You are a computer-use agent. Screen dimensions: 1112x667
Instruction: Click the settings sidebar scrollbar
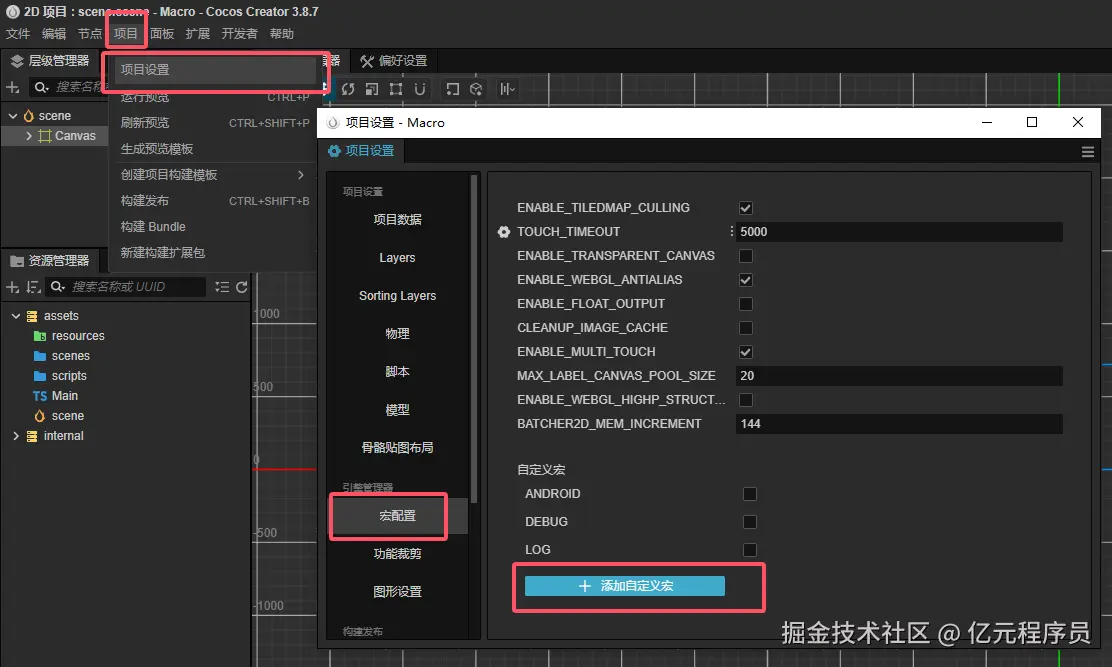pos(474,339)
